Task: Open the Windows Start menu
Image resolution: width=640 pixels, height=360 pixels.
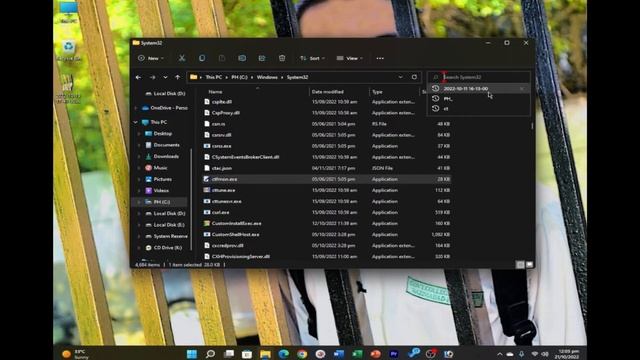Action: [x=191, y=354]
